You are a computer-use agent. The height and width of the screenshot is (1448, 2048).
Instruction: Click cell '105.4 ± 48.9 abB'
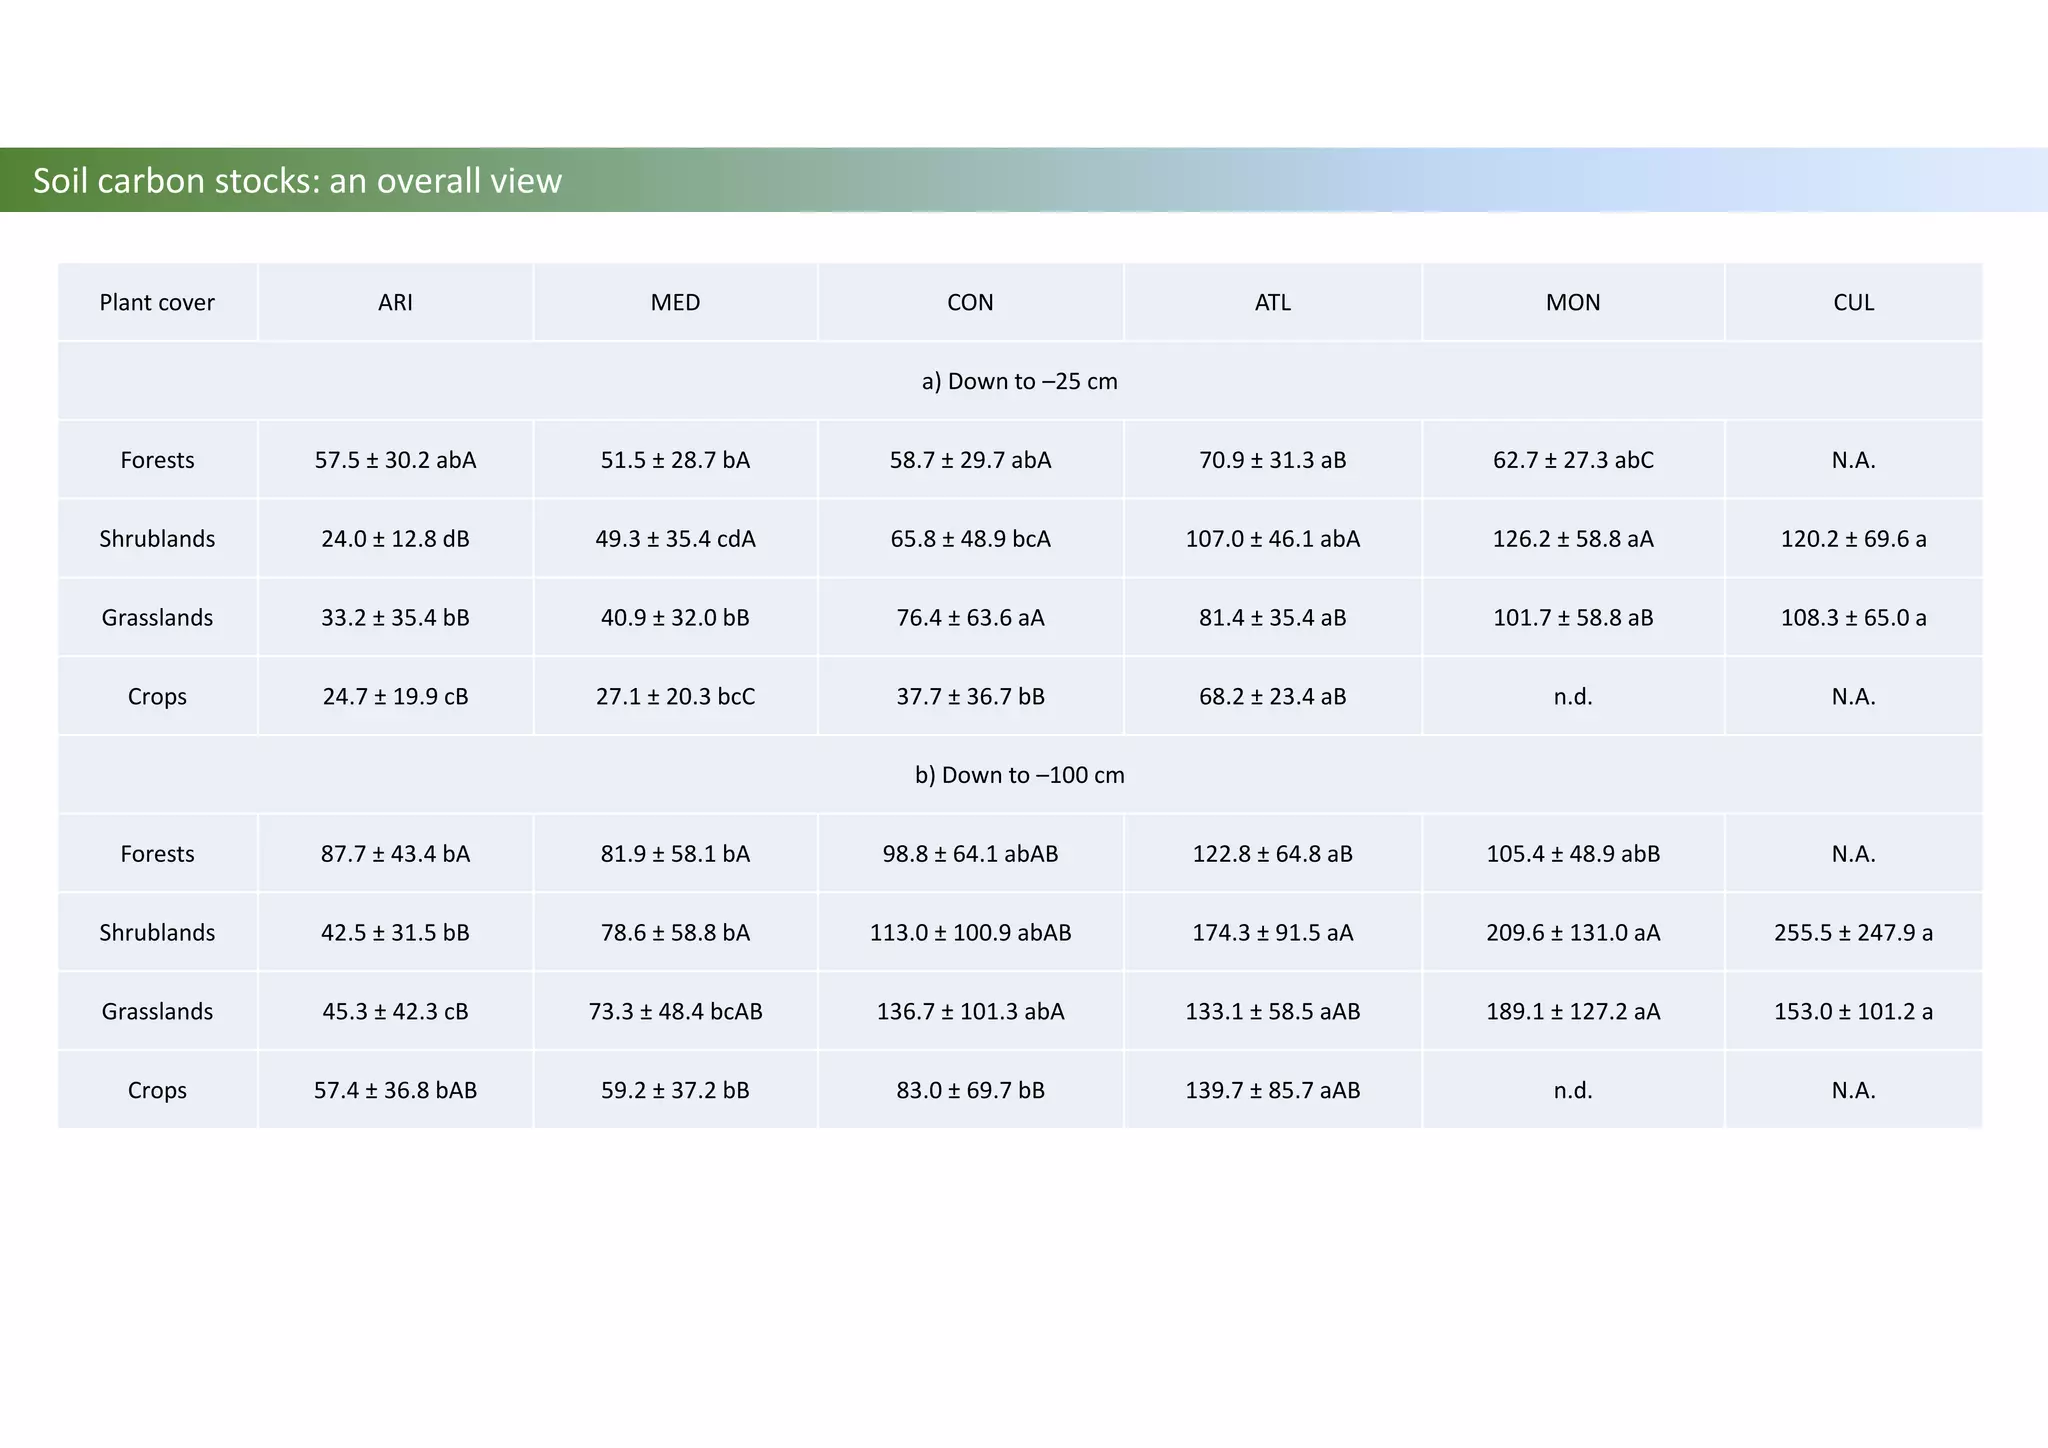coord(1573,854)
